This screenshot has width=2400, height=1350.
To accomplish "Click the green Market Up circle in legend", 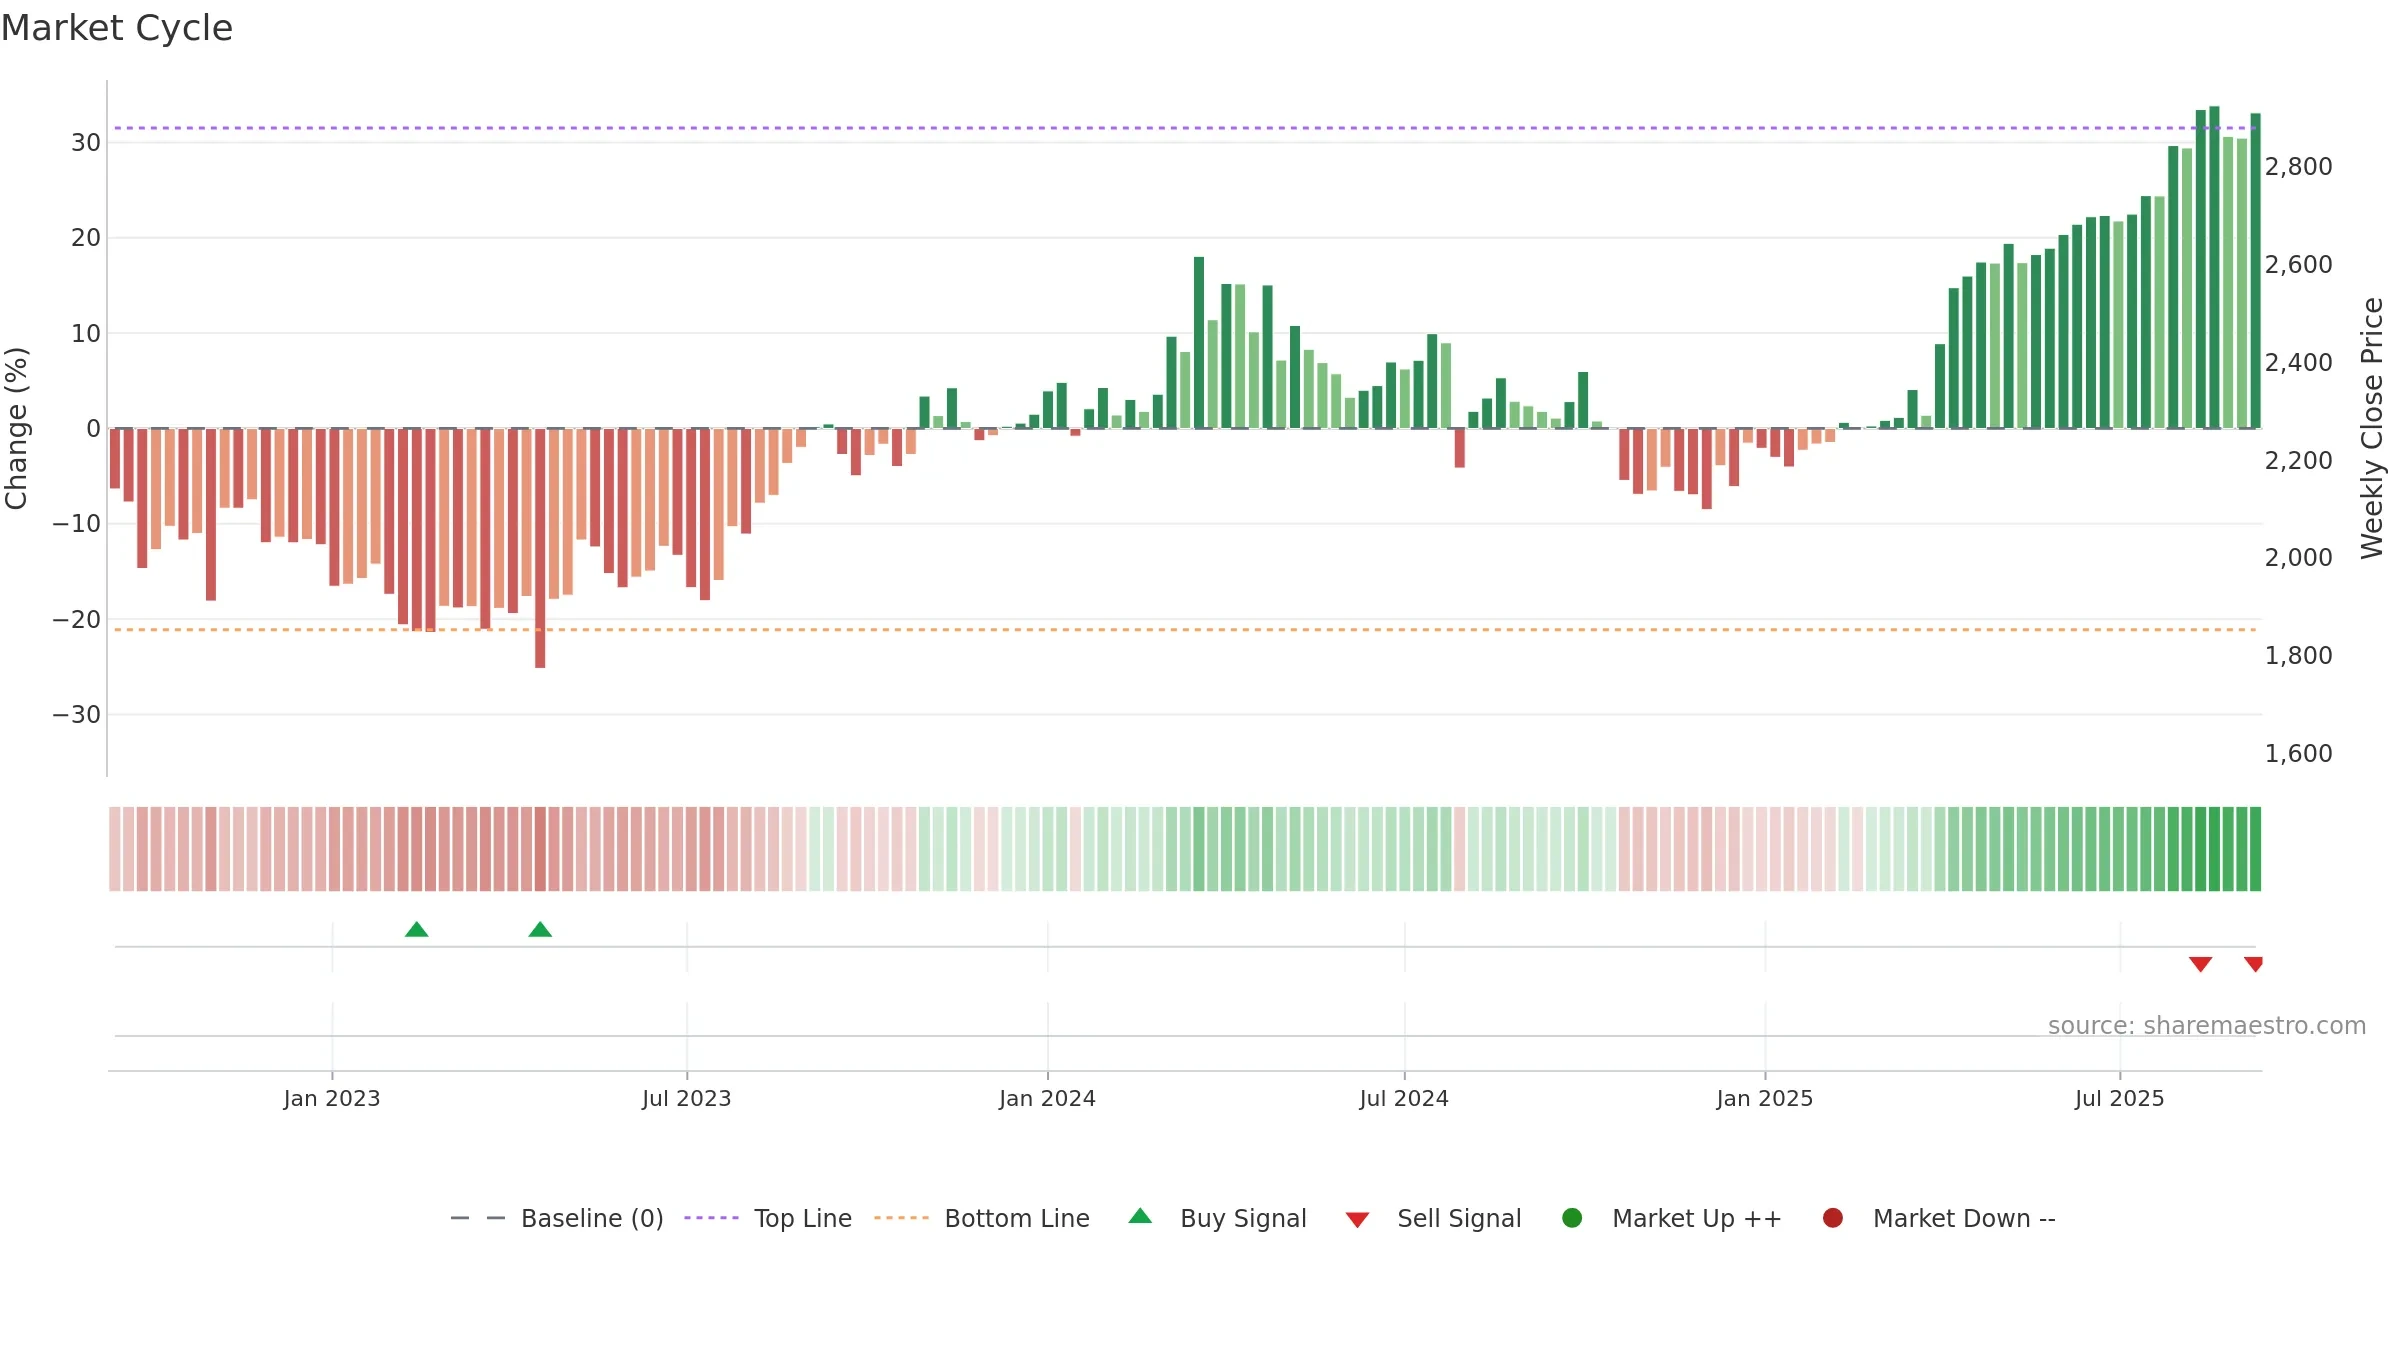I will (1572, 1218).
